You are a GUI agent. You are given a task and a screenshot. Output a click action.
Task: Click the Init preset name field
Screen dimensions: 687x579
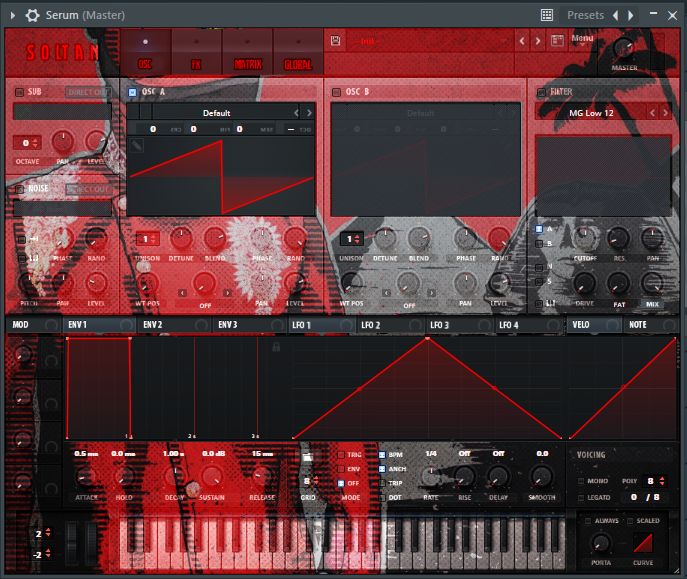pos(429,41)
